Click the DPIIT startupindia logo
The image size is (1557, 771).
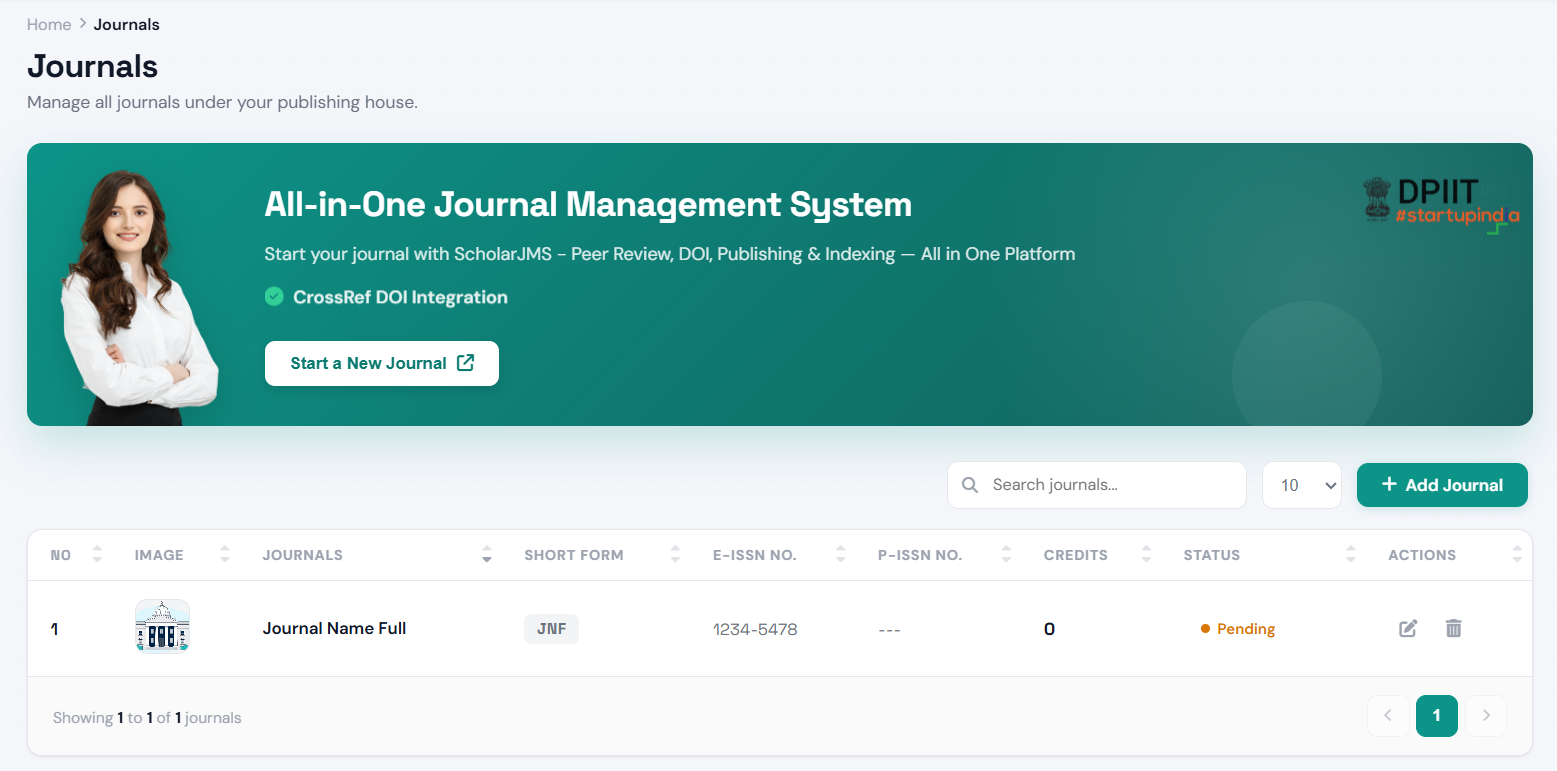1441,204
